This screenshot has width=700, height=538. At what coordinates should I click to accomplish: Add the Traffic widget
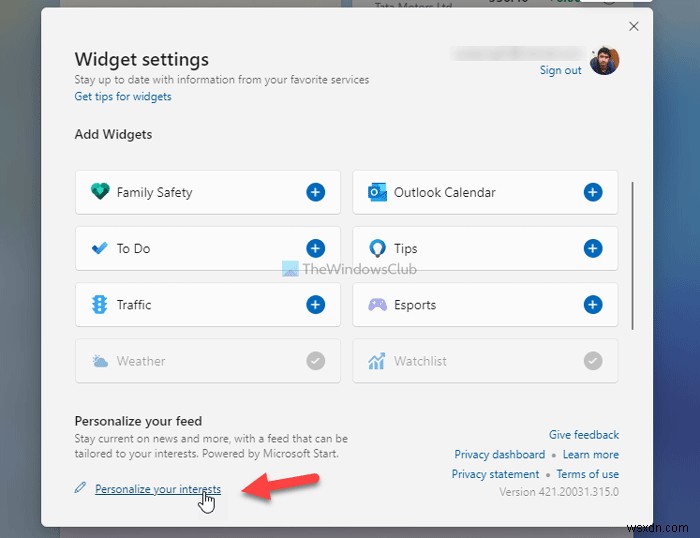click(x=316, y=305)
